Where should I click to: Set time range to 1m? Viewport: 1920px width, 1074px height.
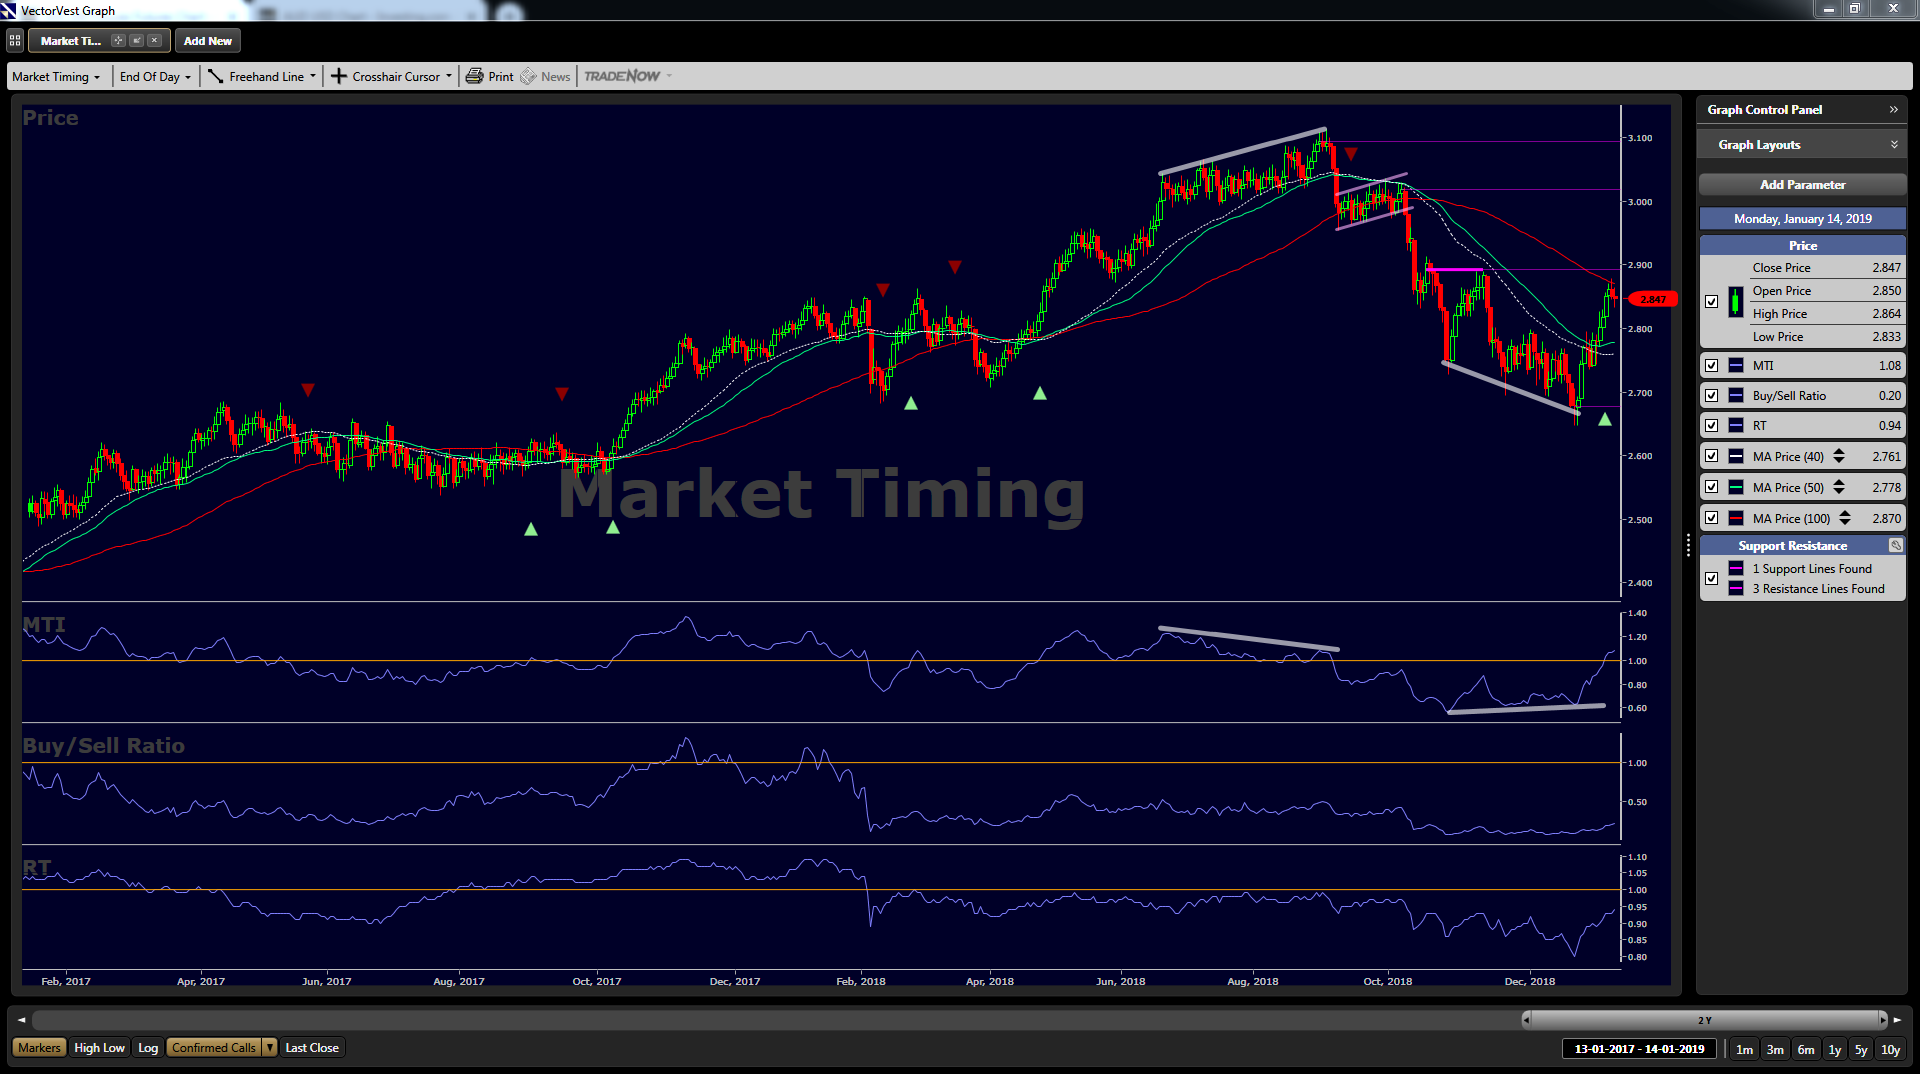[x=1744, y=1050]
